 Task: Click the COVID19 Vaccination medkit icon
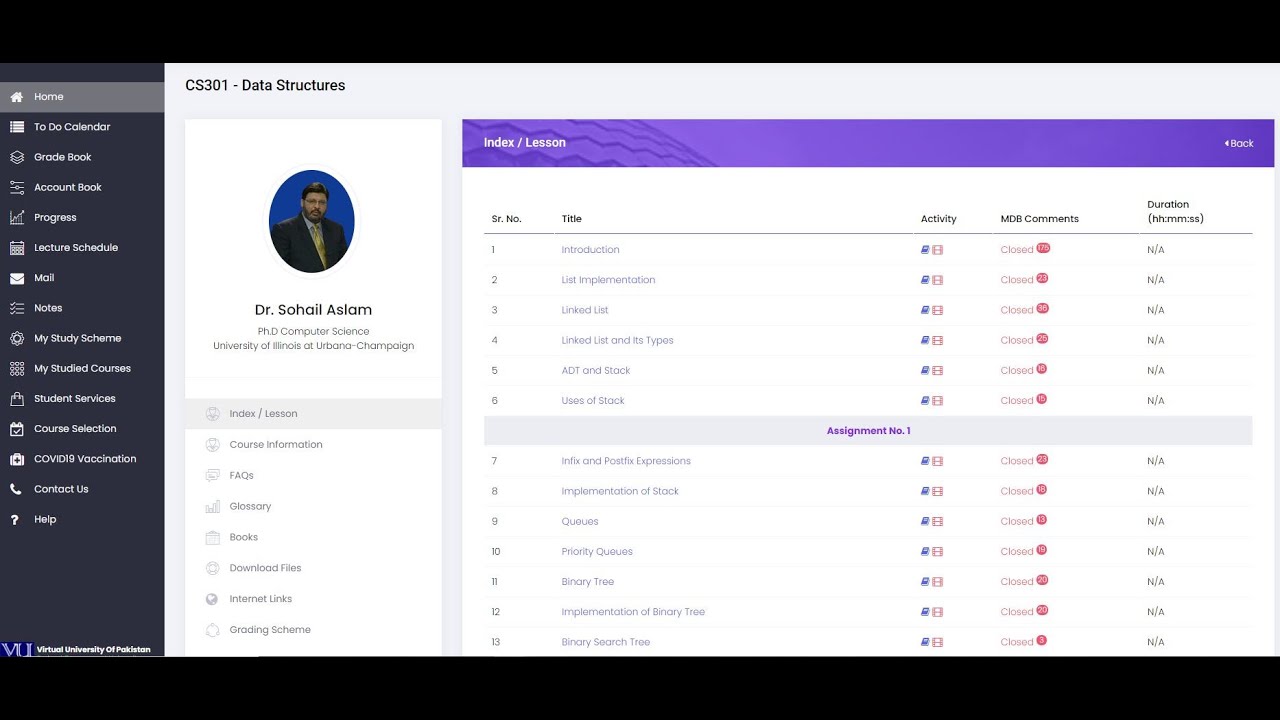pos(16,459)
